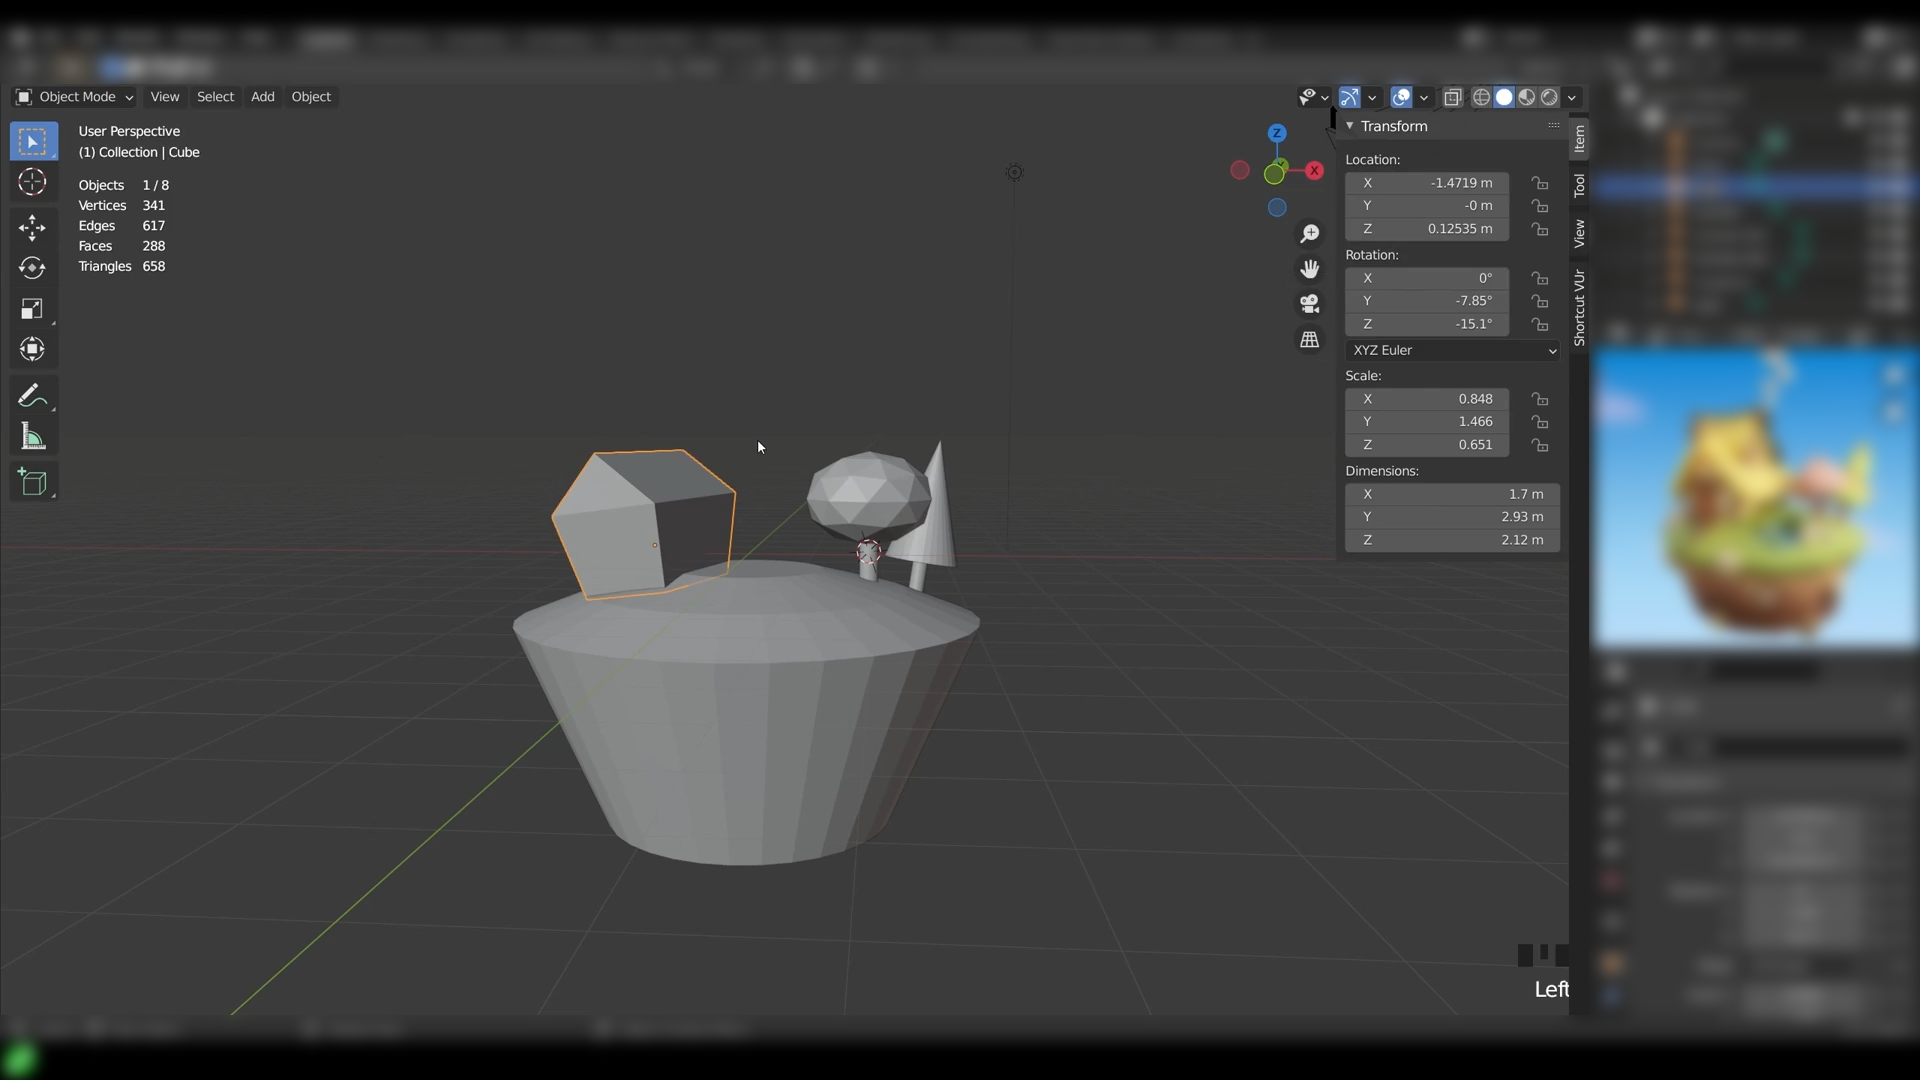Switch viewport shading to Wireframe mode

pyautogui.click(x=1481, y=97)
